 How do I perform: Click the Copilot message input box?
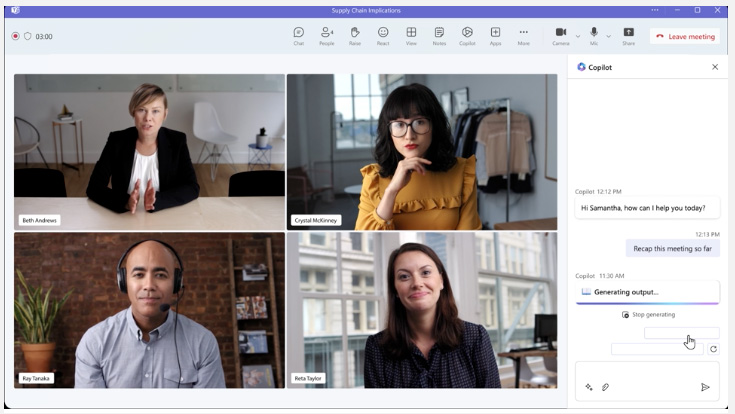[647, 372]
